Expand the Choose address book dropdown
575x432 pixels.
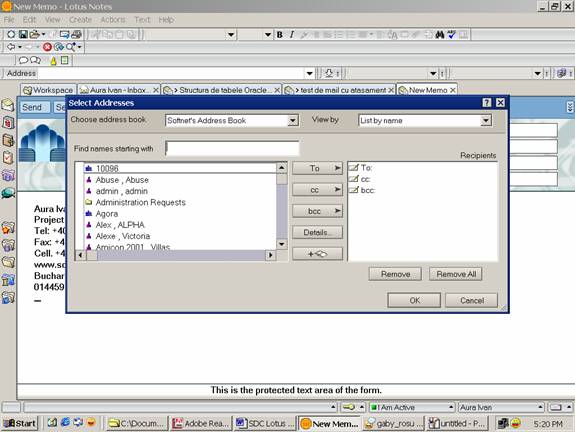pos(293,120)
